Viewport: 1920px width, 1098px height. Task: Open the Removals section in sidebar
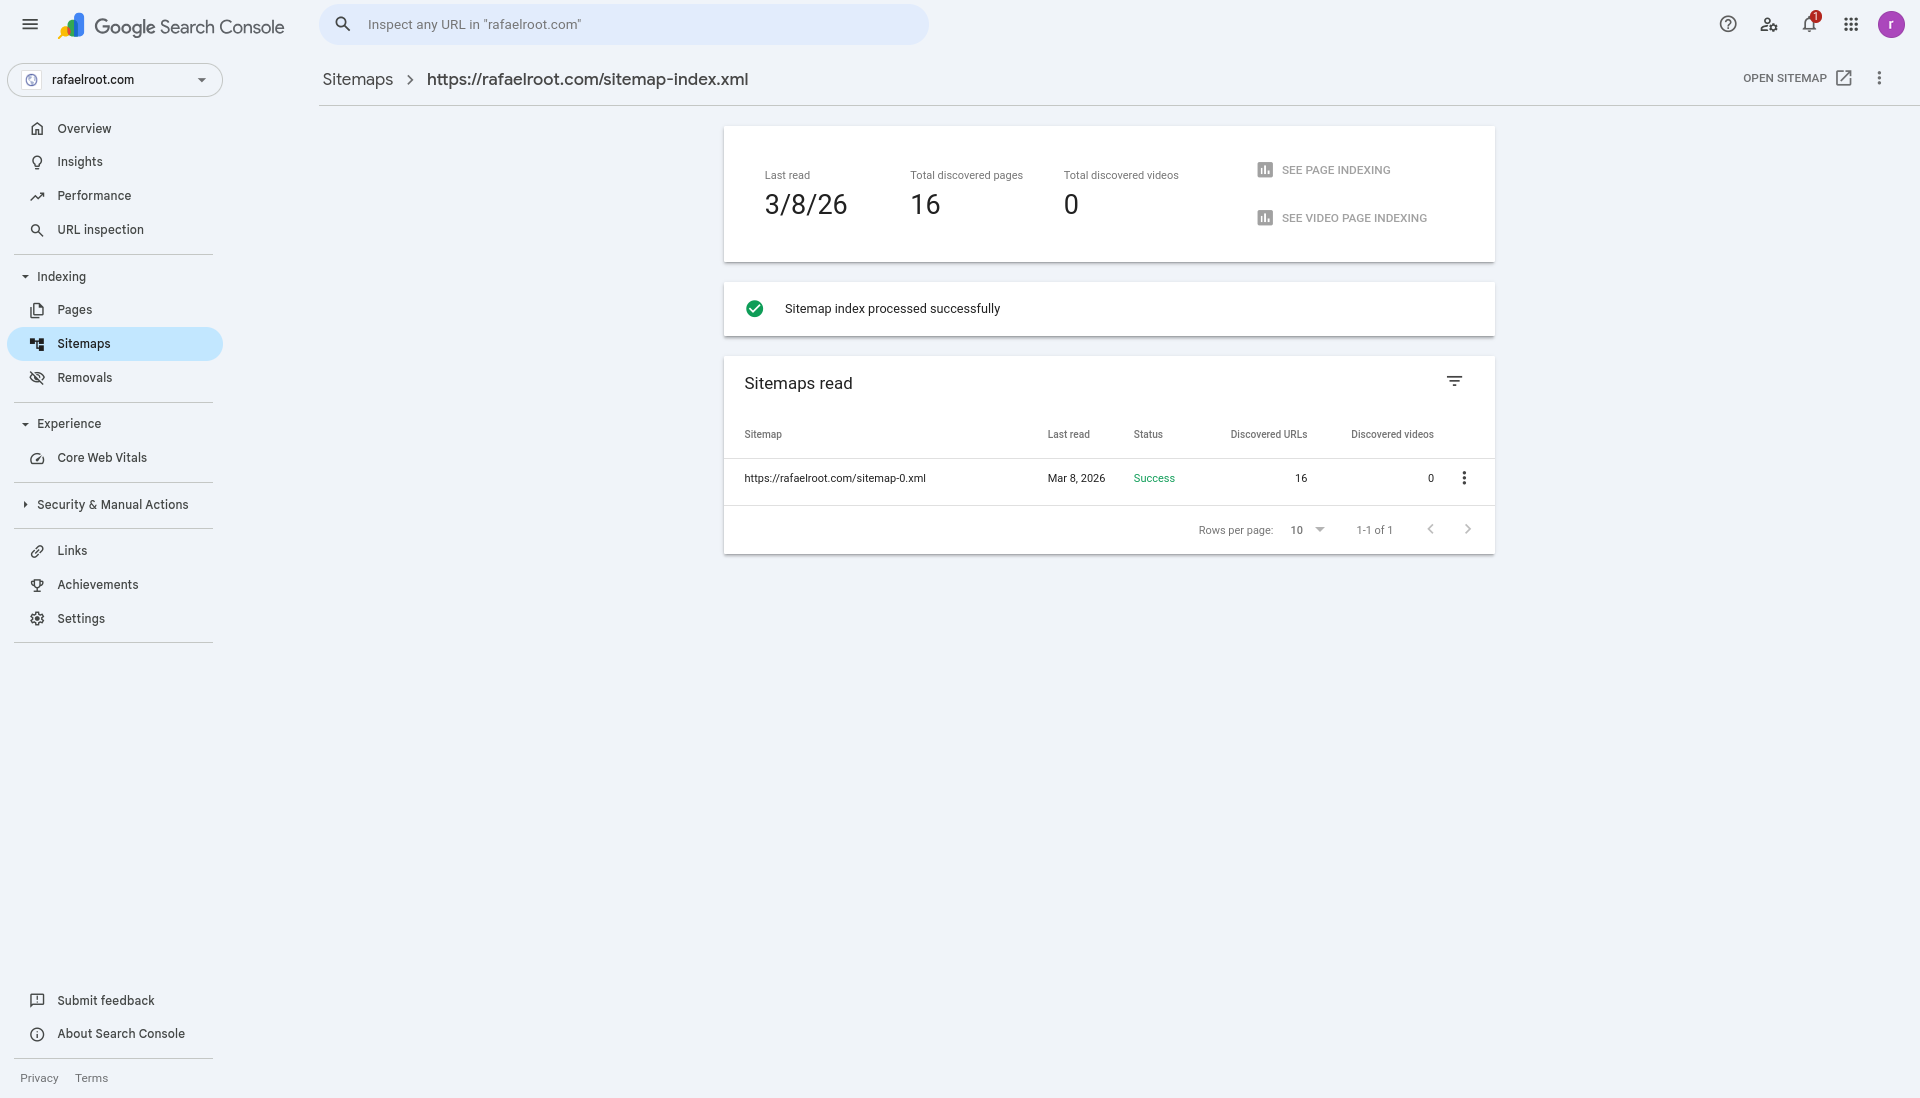[84, 378]
